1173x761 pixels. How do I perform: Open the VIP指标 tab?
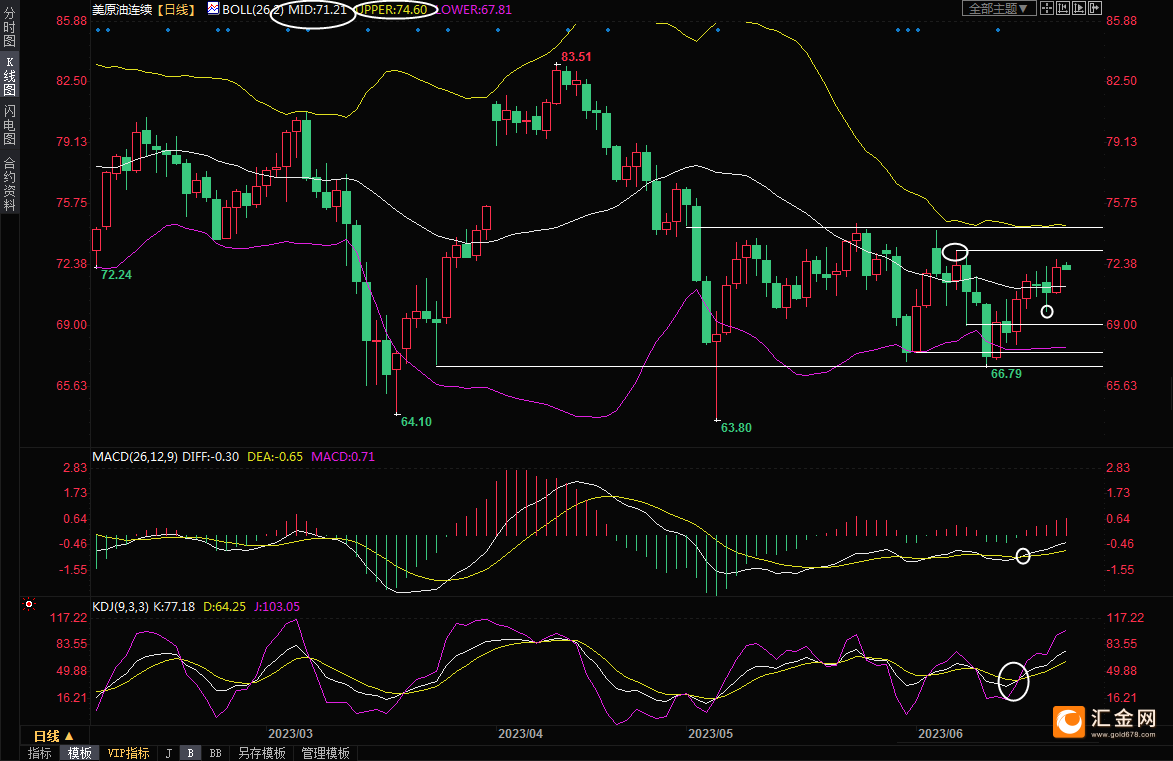point(129,753)
